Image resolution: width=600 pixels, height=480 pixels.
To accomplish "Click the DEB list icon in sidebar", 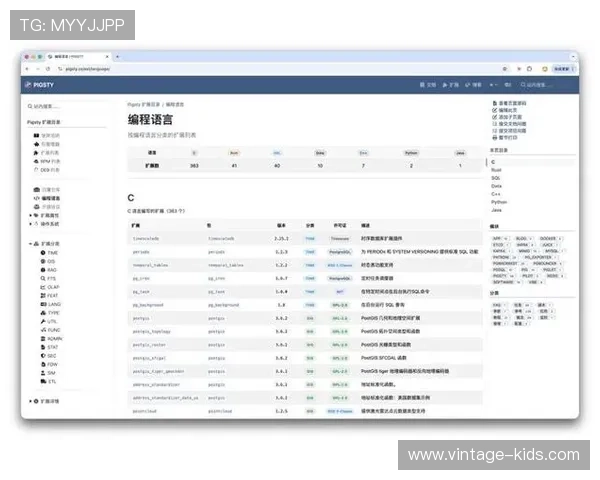I will point(36,170).
